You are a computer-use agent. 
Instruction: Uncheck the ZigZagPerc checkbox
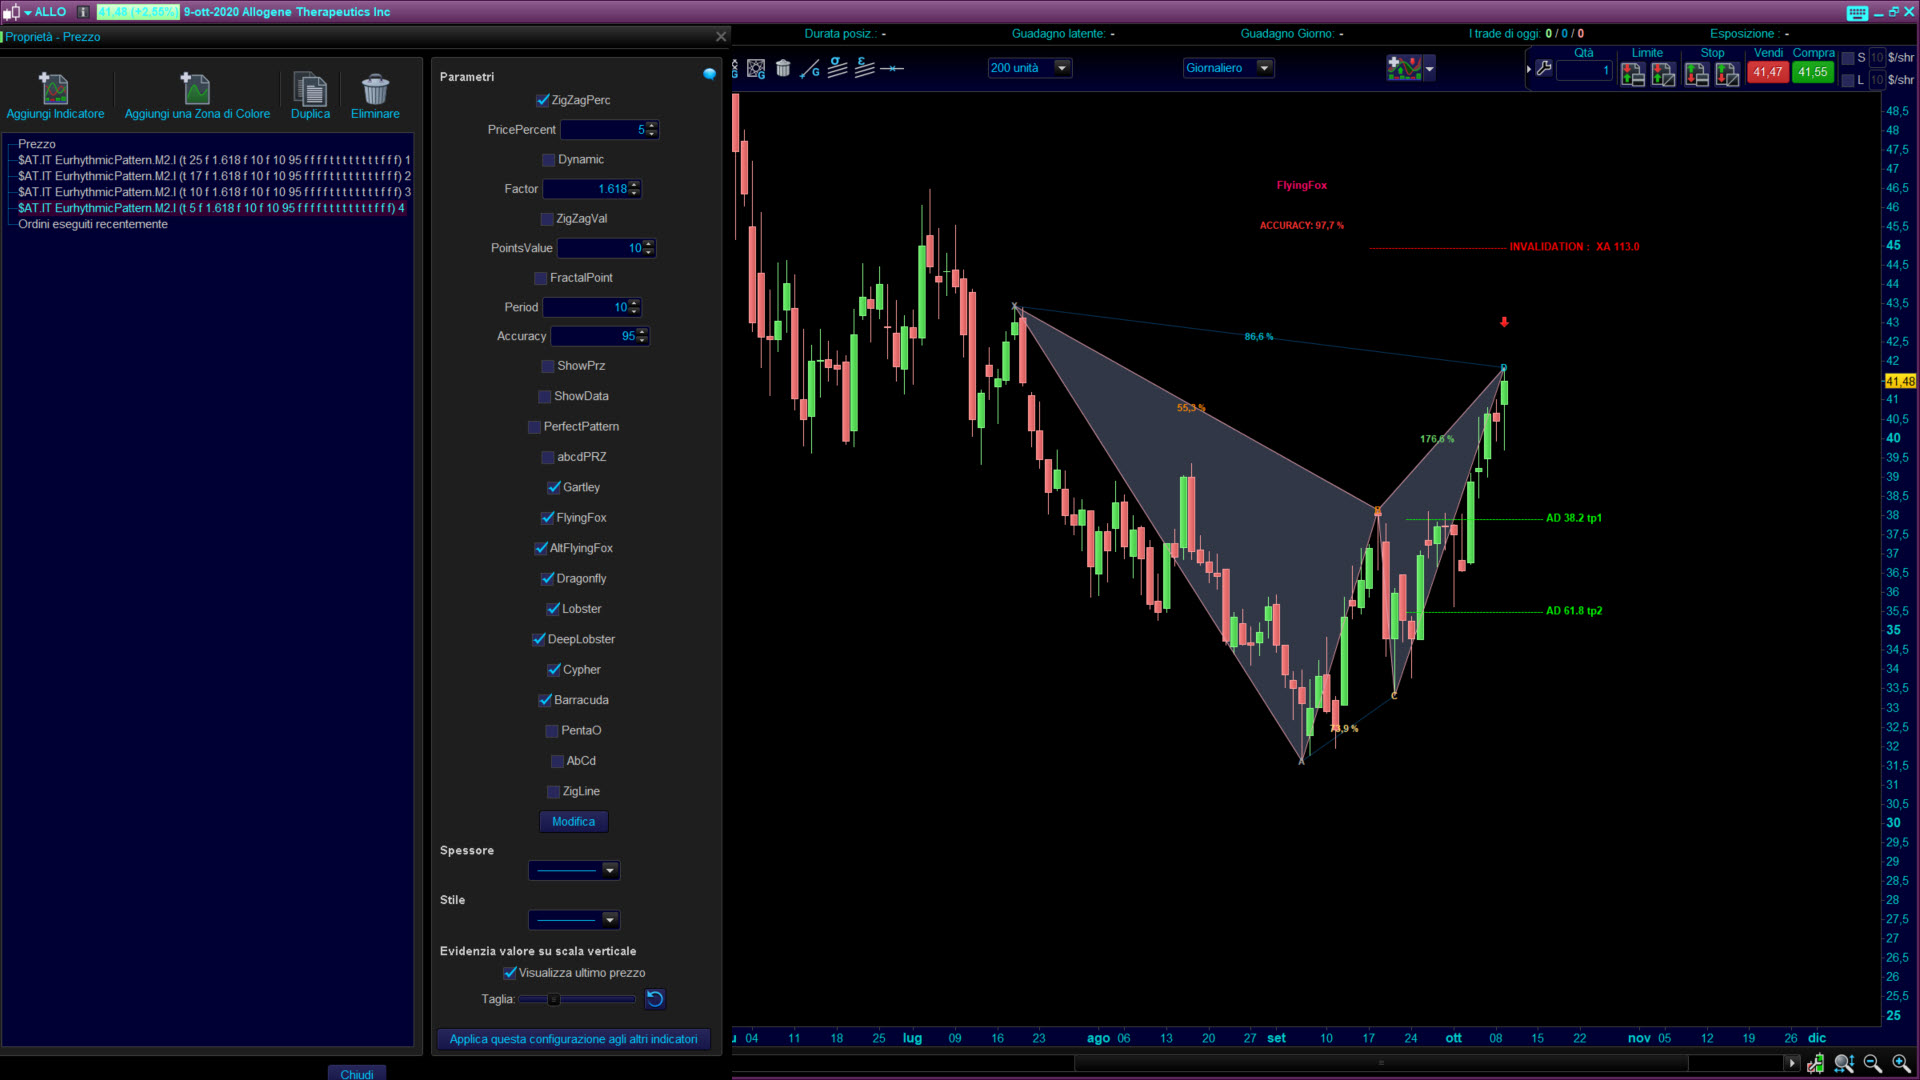[x=543, y=100]
